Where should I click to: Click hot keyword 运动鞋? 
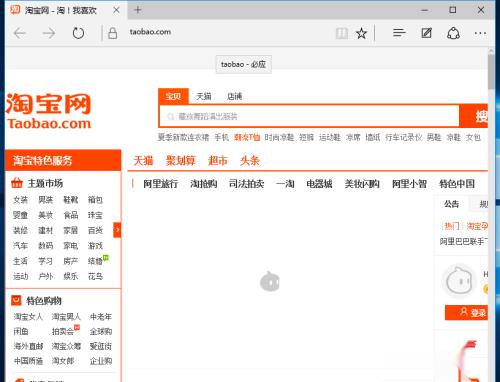pos(330,137)
